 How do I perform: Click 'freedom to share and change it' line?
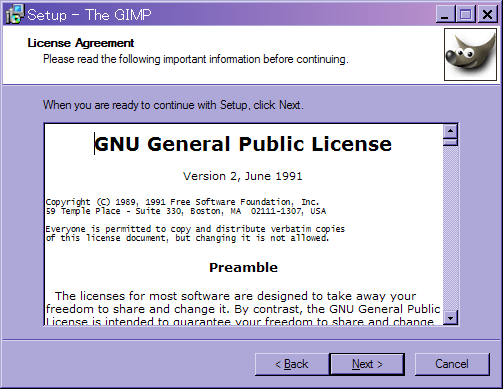tap(243, 309)
